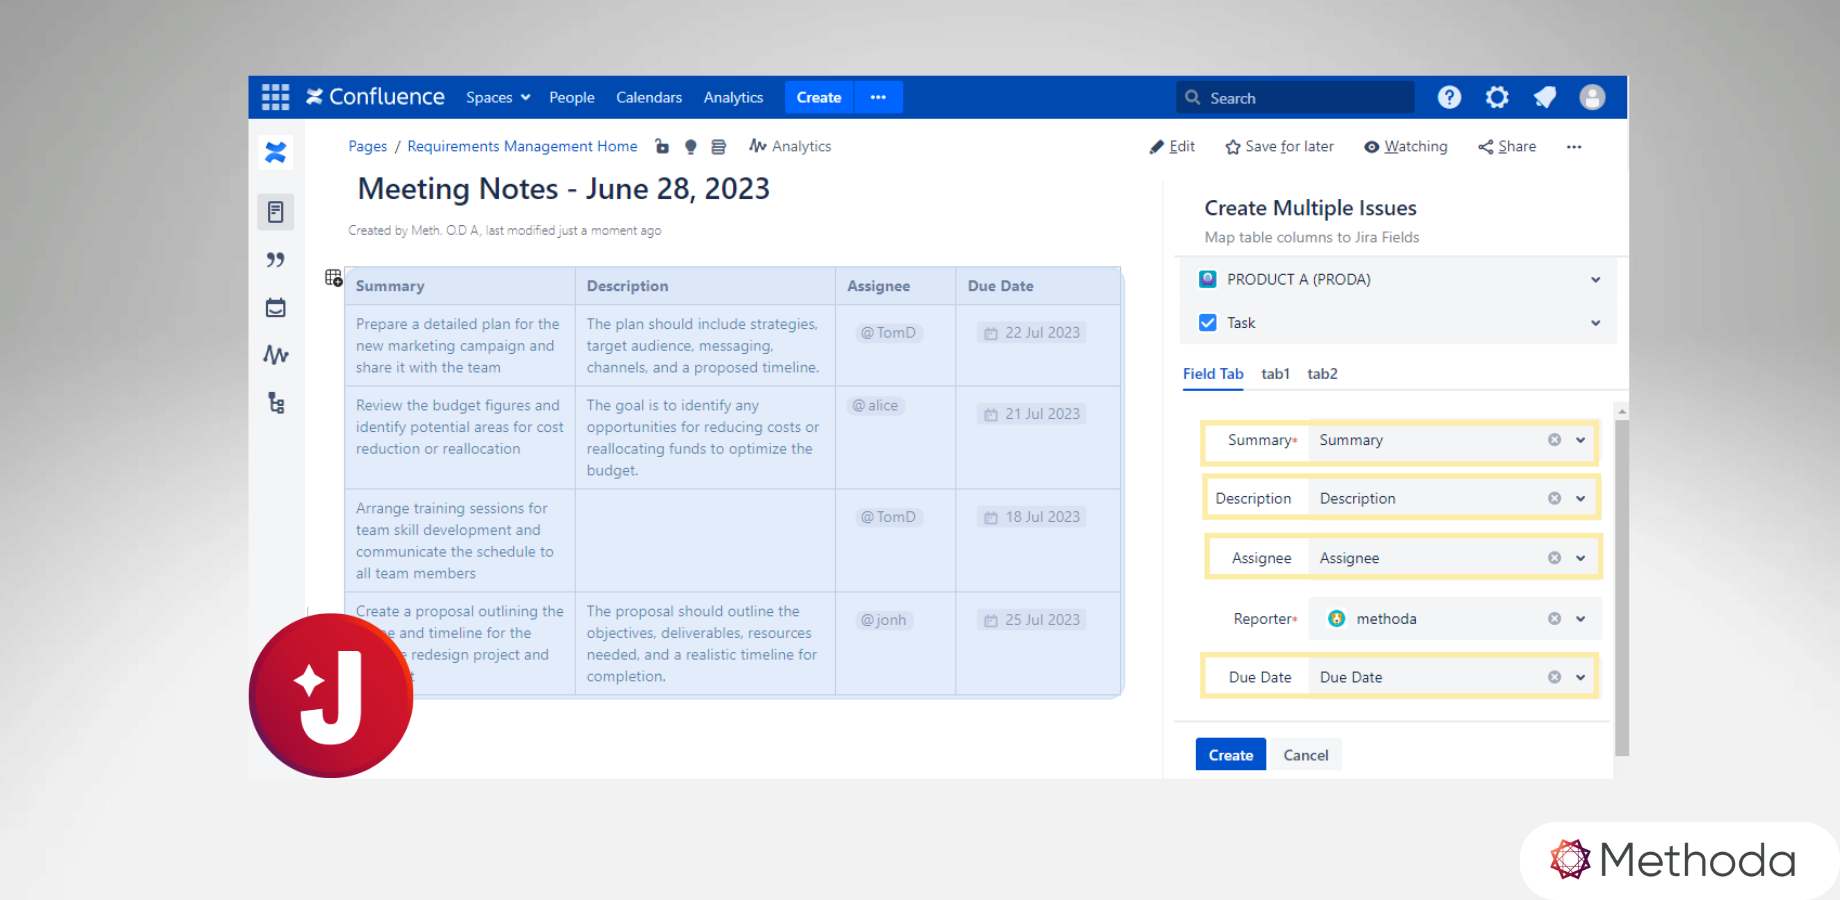Click the Cancel button
This screenshot has height=900, width=1840.
point(1306,755)
